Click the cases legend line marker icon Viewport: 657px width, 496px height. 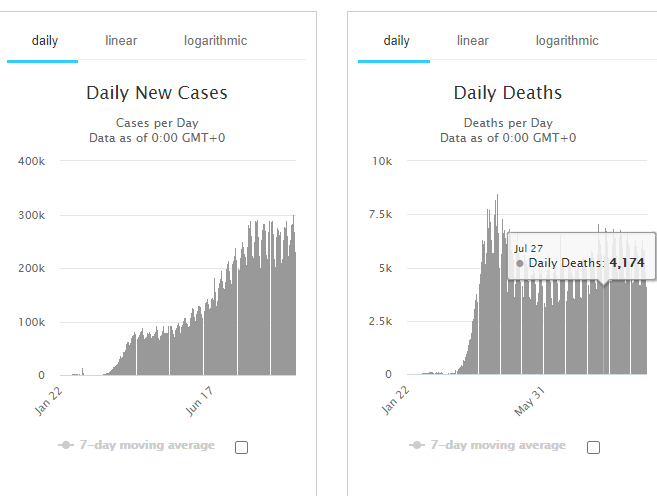(67, 445)
